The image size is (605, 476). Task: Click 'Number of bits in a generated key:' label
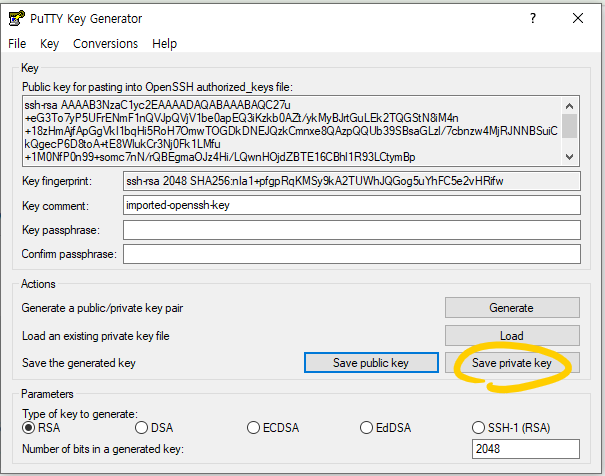(103, 449)
